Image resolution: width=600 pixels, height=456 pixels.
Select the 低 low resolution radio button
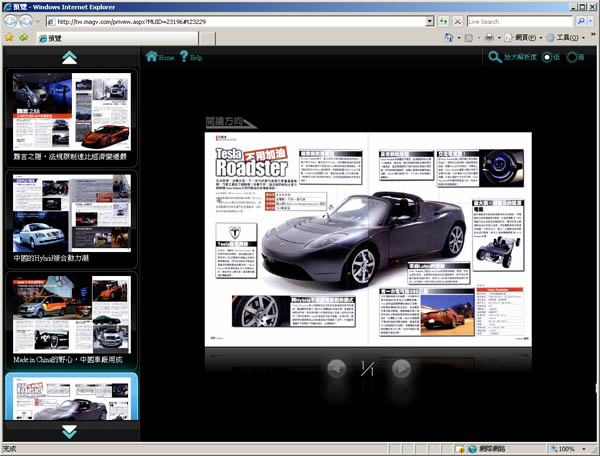click(x=547, y=57)
